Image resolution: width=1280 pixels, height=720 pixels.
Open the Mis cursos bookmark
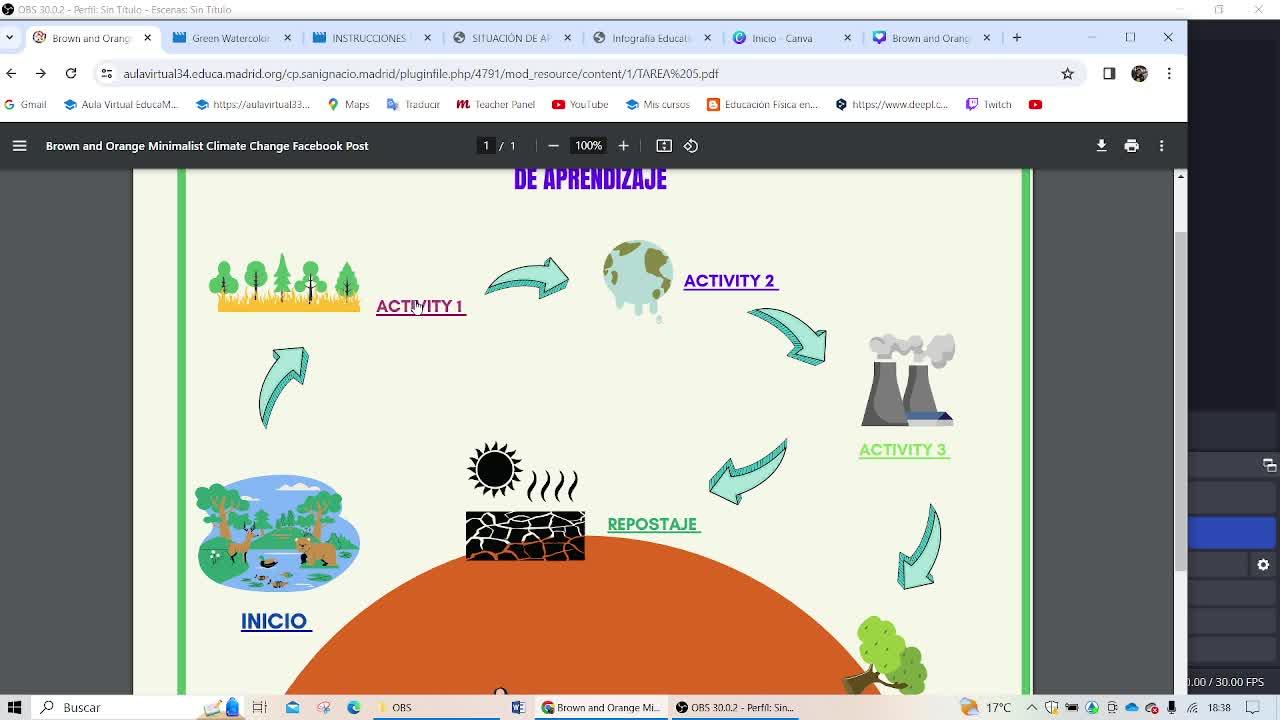pyautogui.click(x=658, y=104)
